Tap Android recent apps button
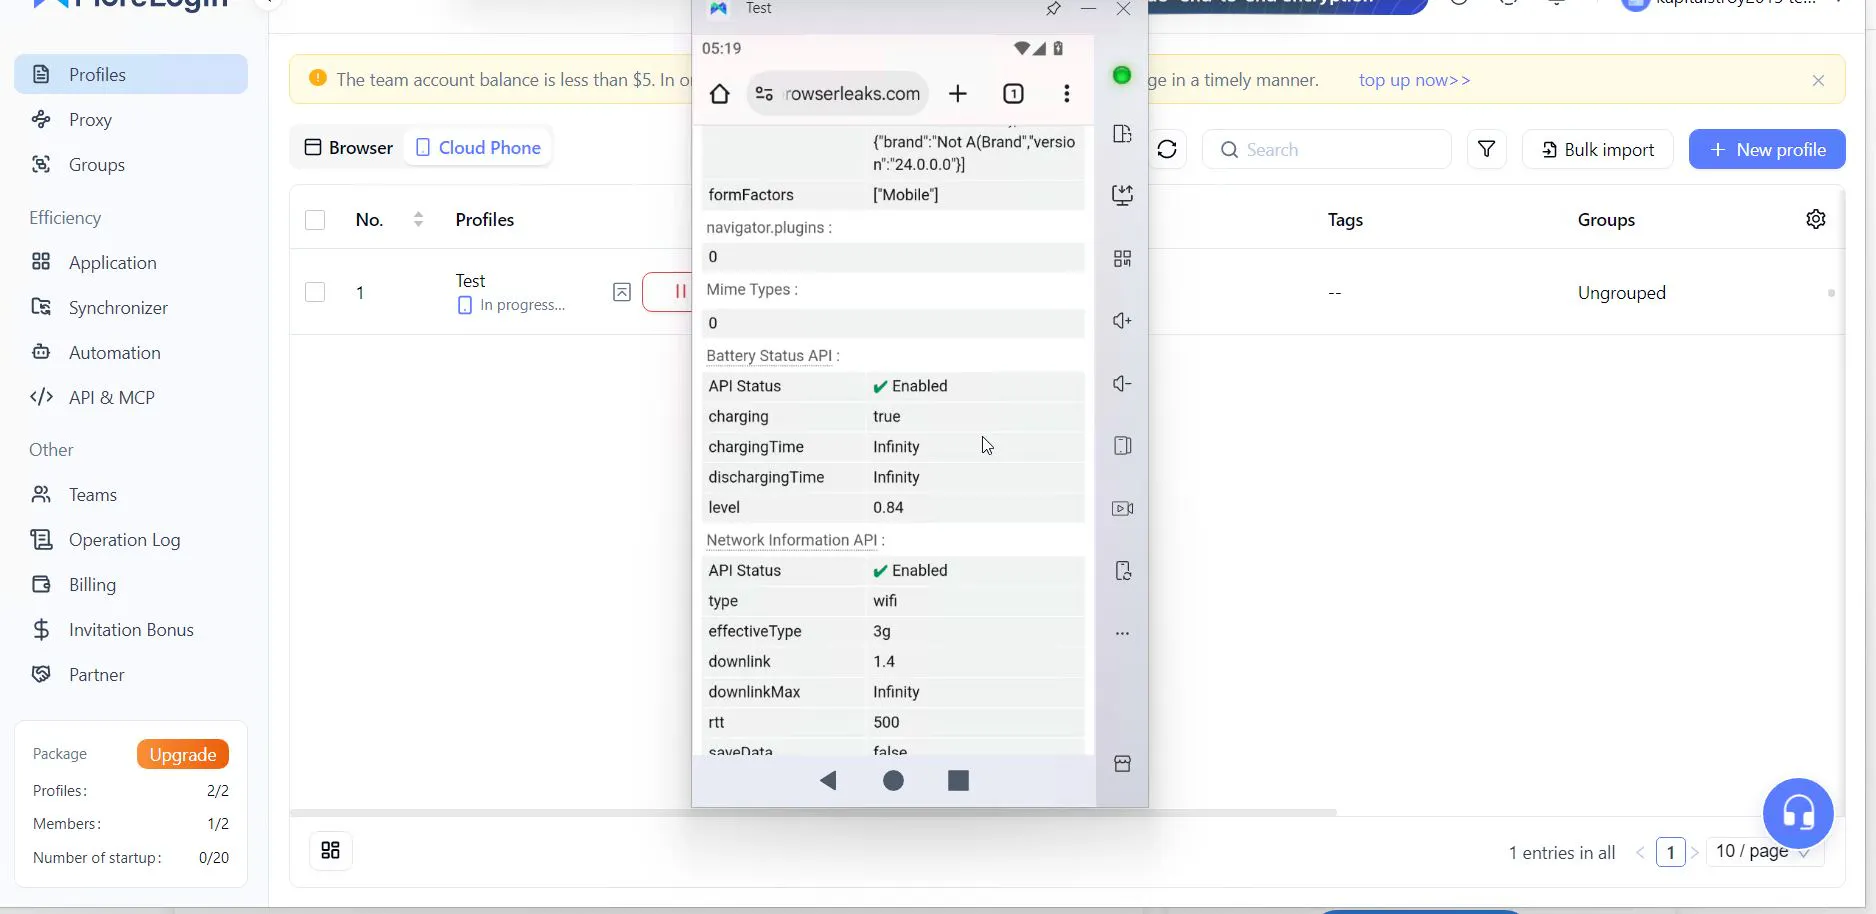Viewport: 1876px width, 914px height. click(958, 780)
